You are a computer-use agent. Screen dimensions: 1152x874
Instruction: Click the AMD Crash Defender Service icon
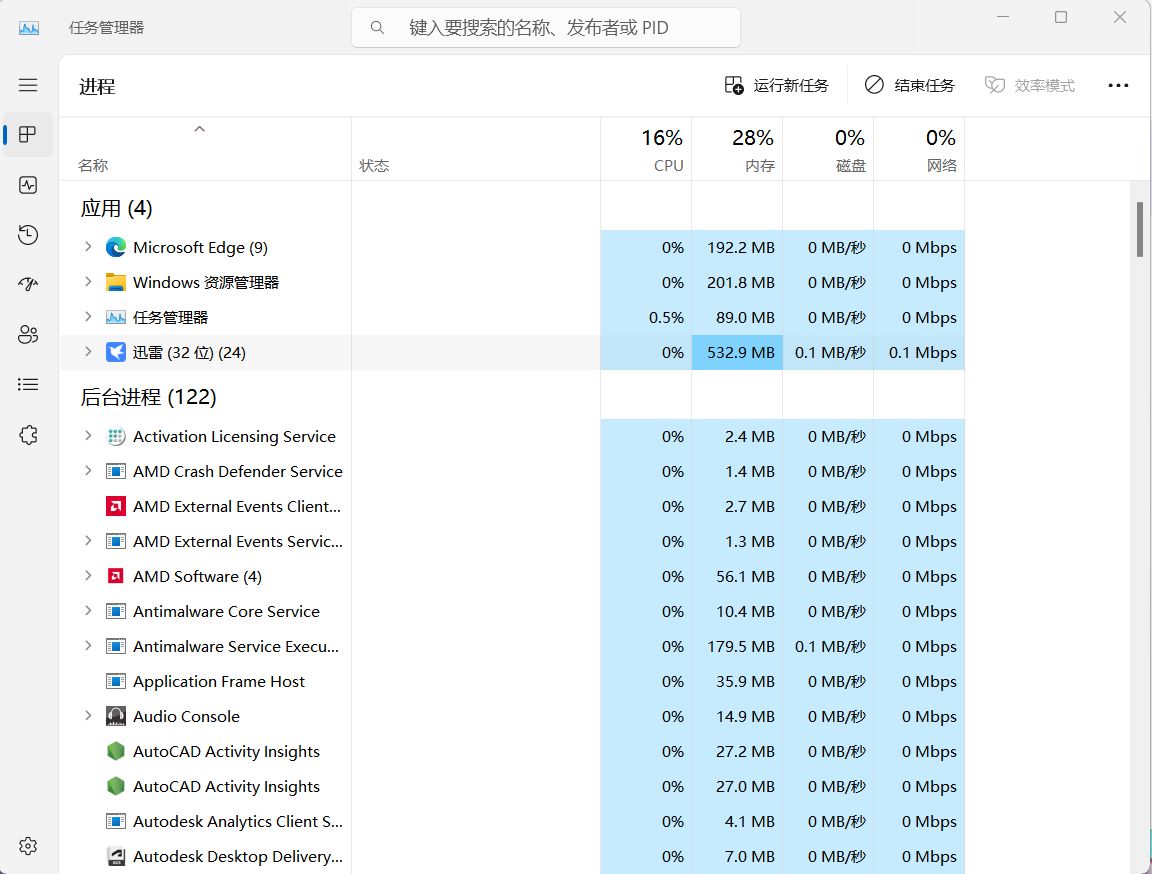click(x=115, y=472)
